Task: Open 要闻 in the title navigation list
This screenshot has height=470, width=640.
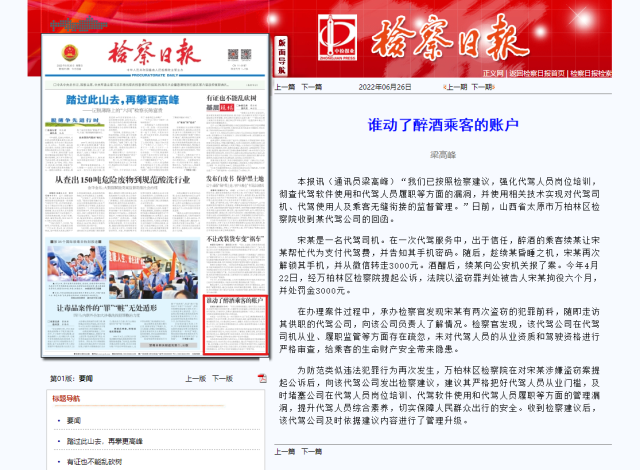Action: [x=74, y=421]
